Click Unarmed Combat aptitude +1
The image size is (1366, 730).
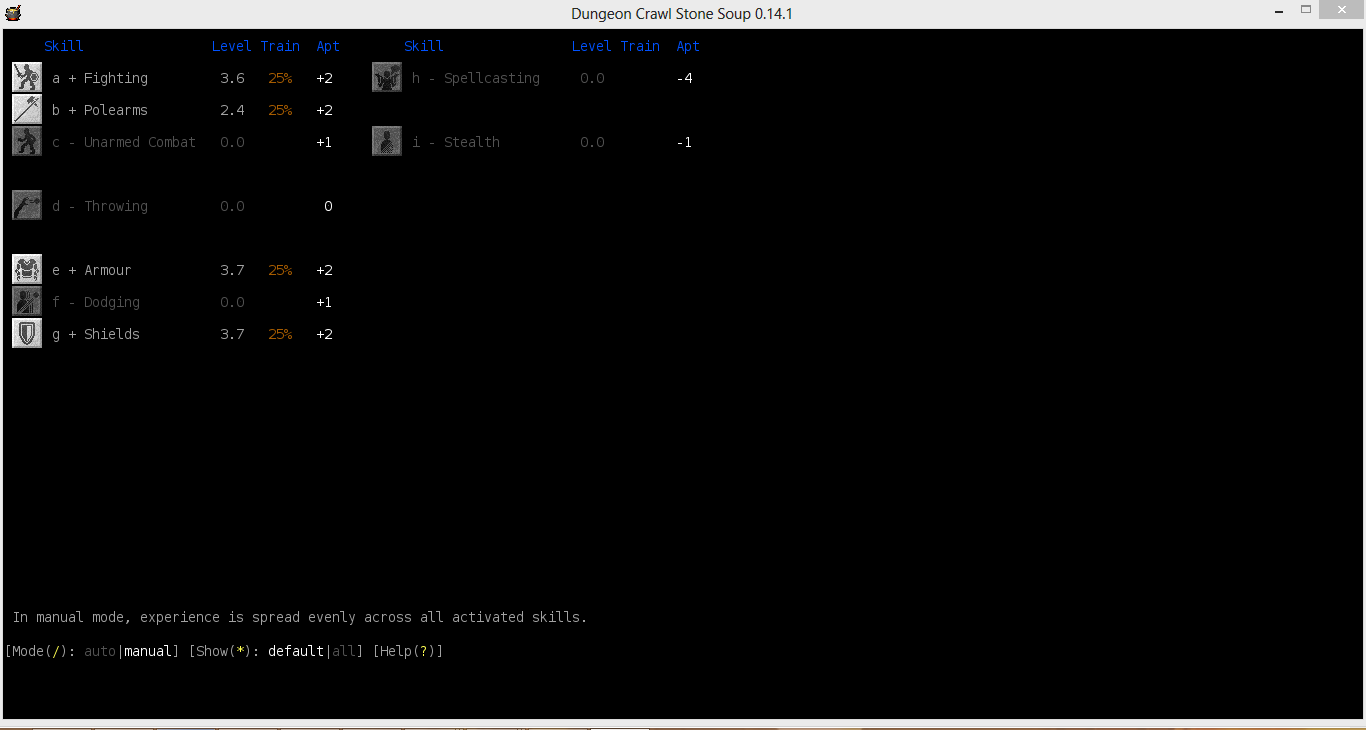click(x=324, y=142)
